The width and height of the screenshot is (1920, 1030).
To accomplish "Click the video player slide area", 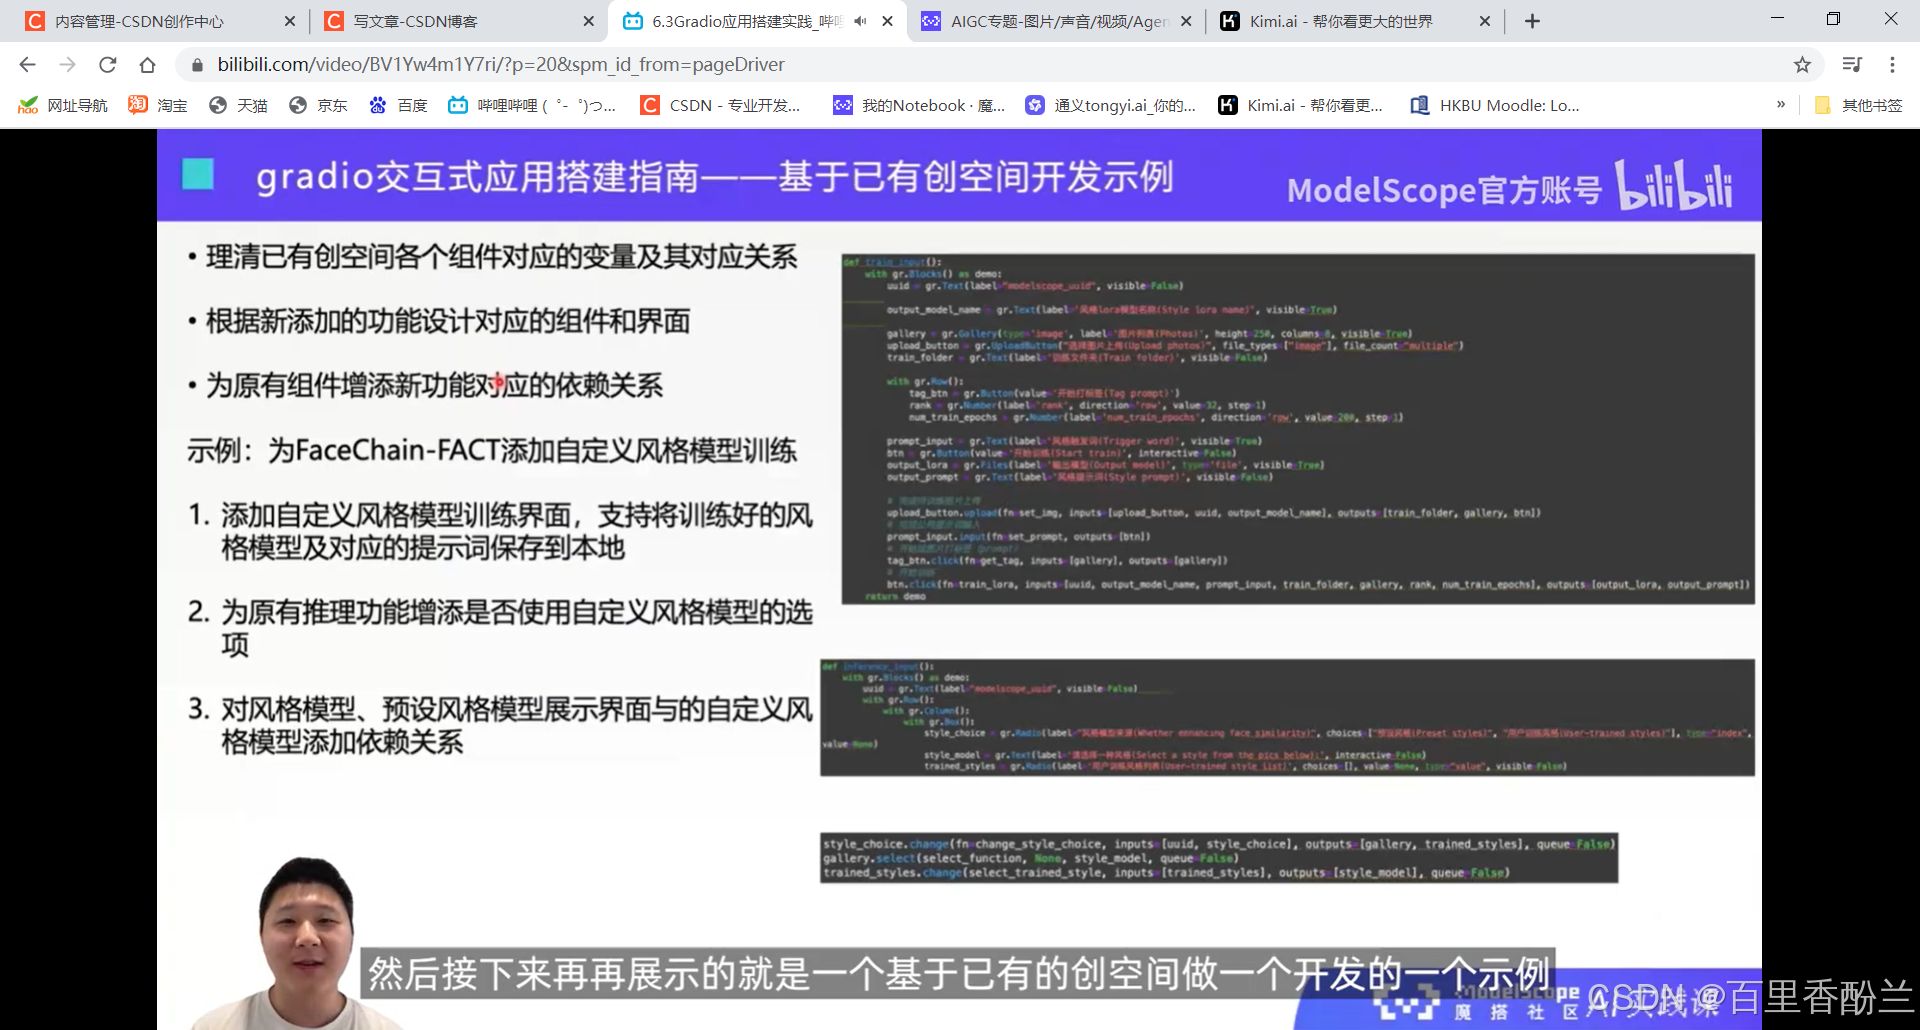I will (959, 579).
